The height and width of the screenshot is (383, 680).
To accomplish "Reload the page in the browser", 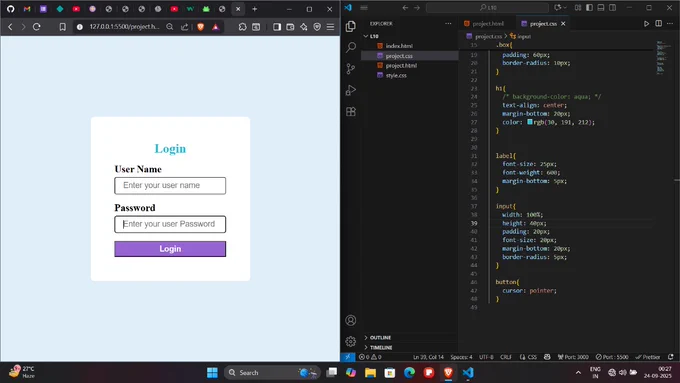I will (37, 27).
